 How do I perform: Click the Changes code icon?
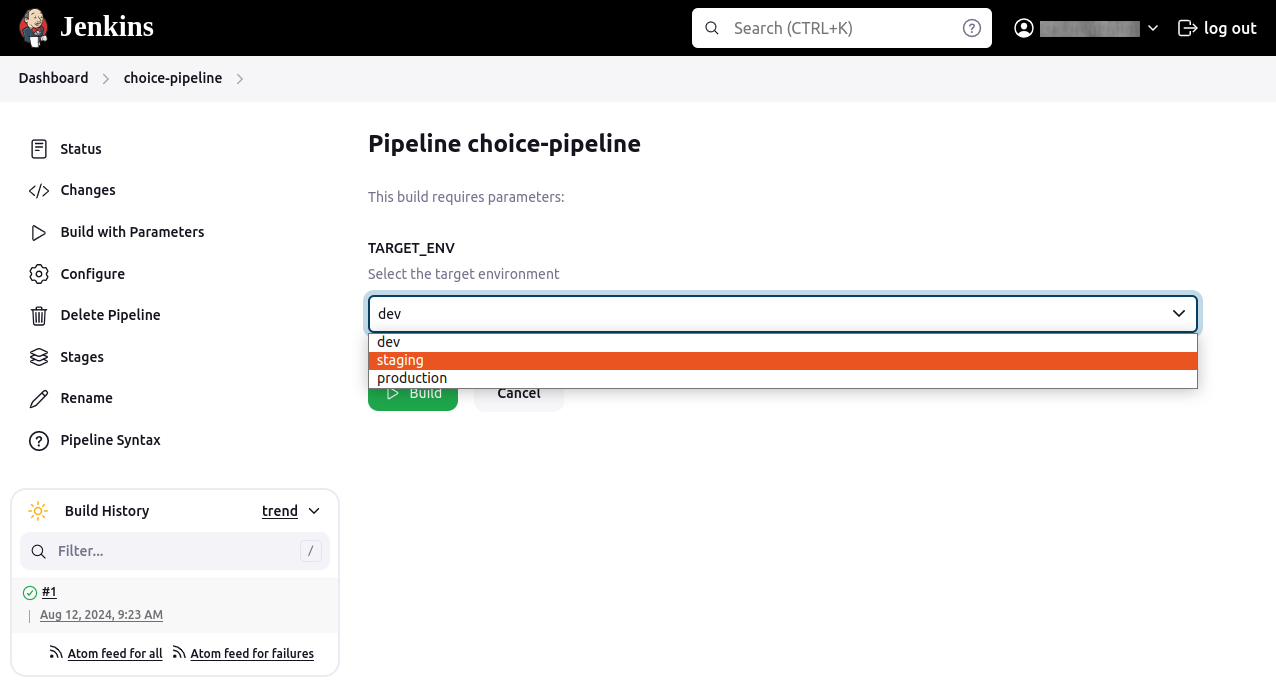[39, 190]
